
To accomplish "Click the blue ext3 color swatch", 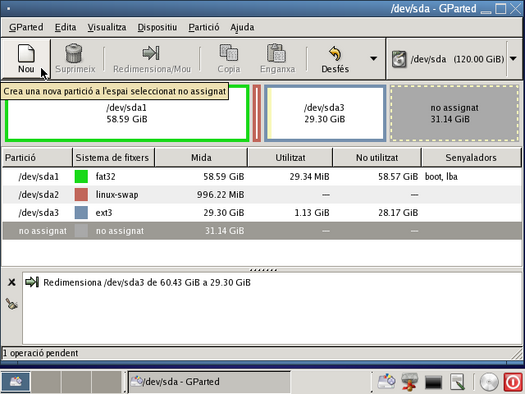I will tap(81, 213).
